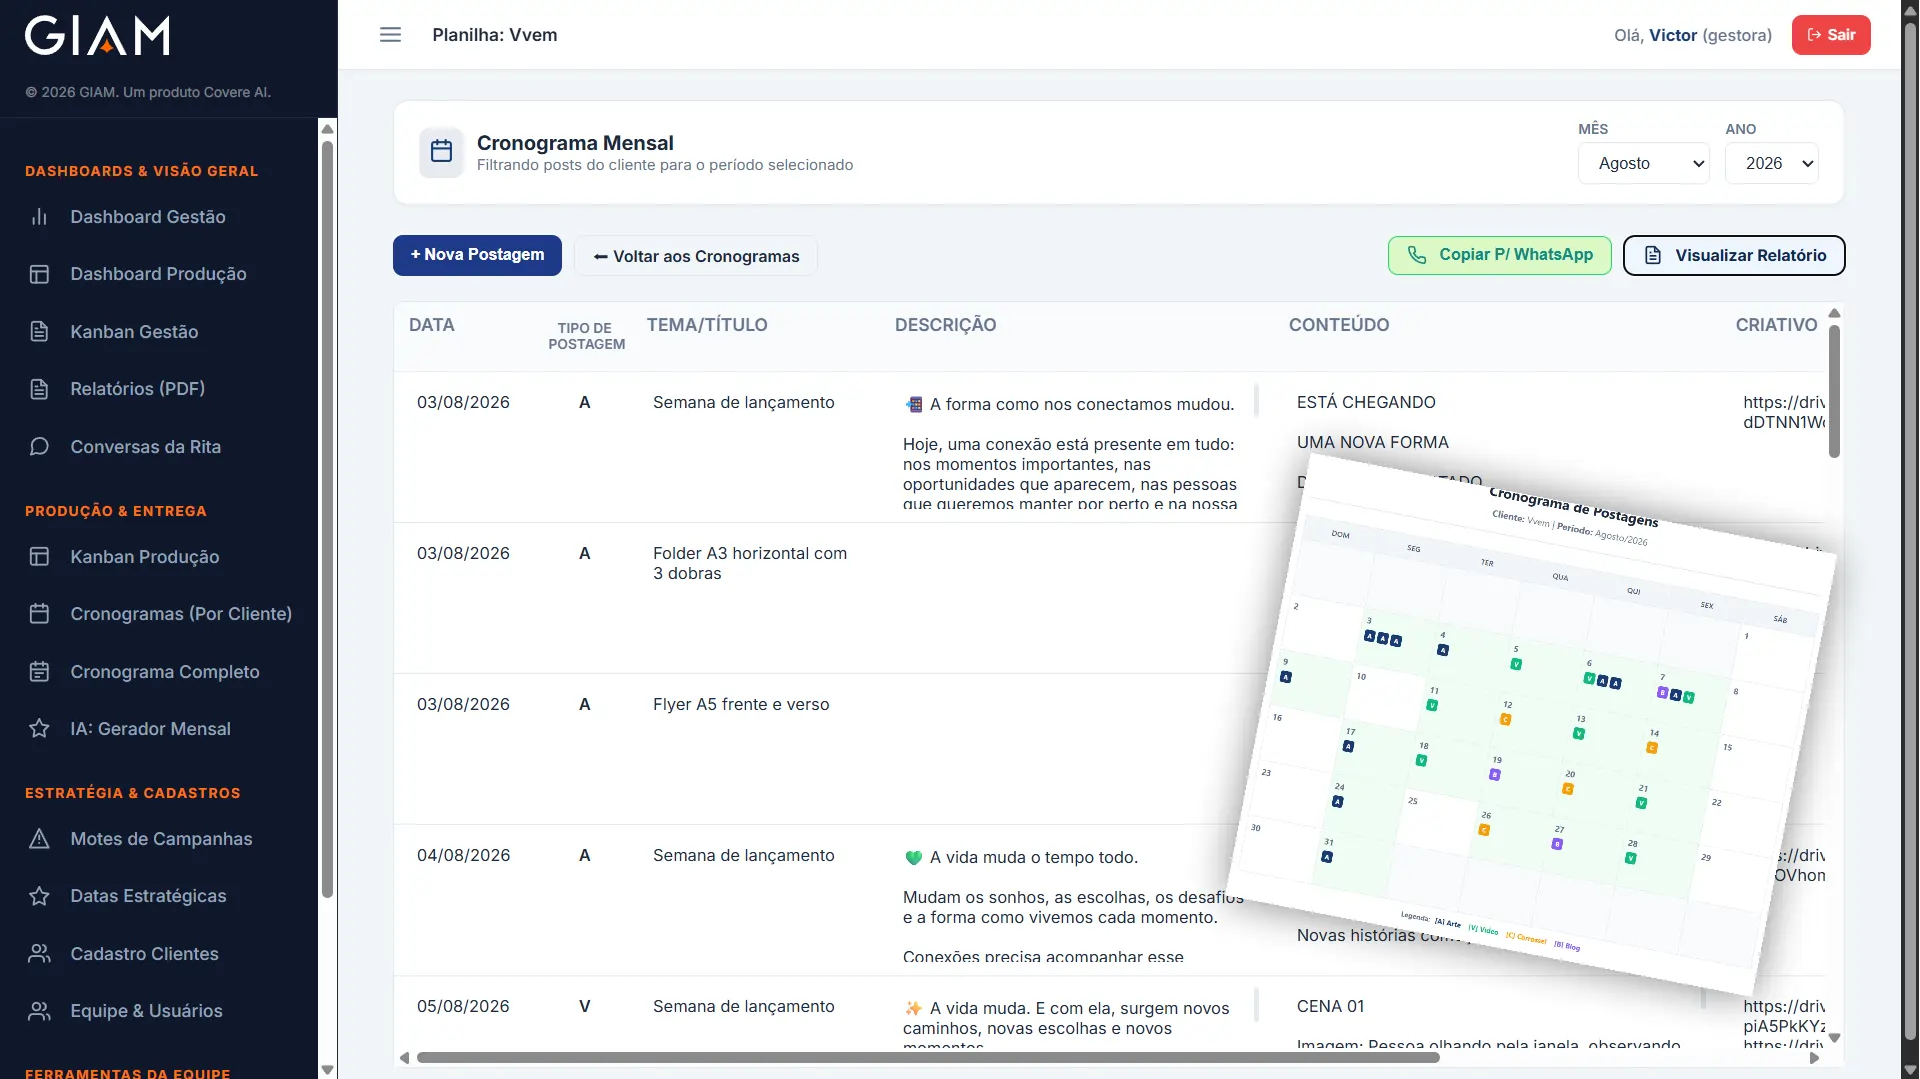
Task: Click Copiar P/ WhatsApp button
Action: tap(1499, 255)
